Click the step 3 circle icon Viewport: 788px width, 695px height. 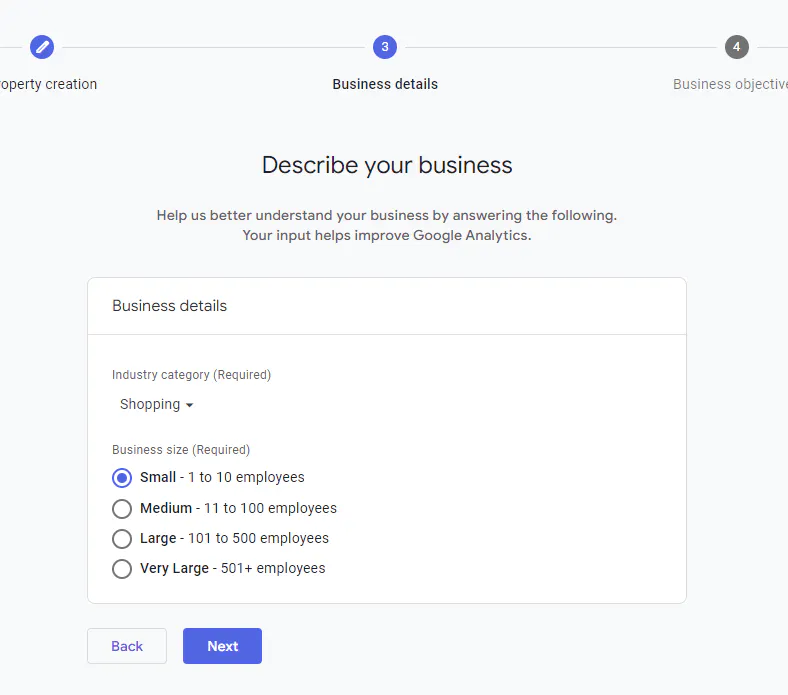pyautogui.click(x=385, y=47)
